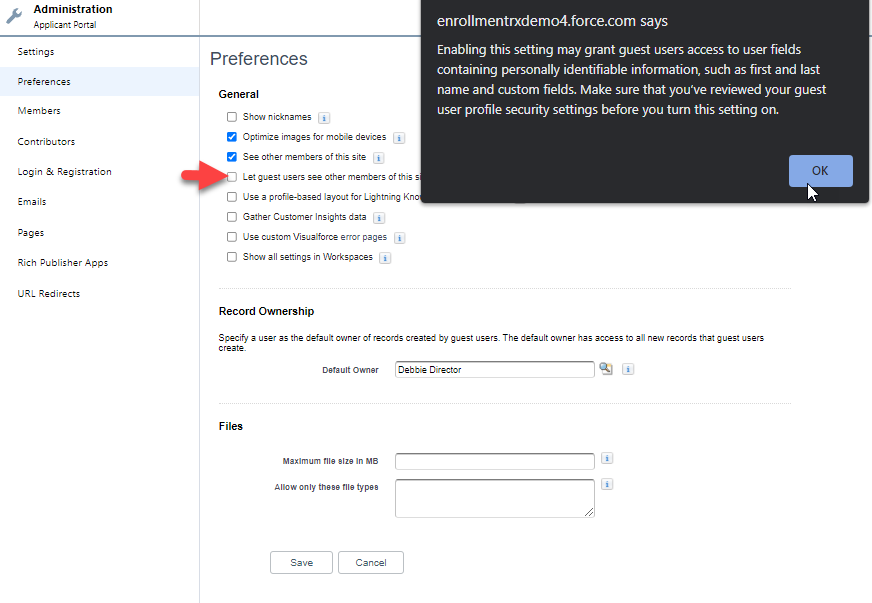Click the Administration wrench icon
This screenshot has width=872, height=603.
(x=15, y=16)
